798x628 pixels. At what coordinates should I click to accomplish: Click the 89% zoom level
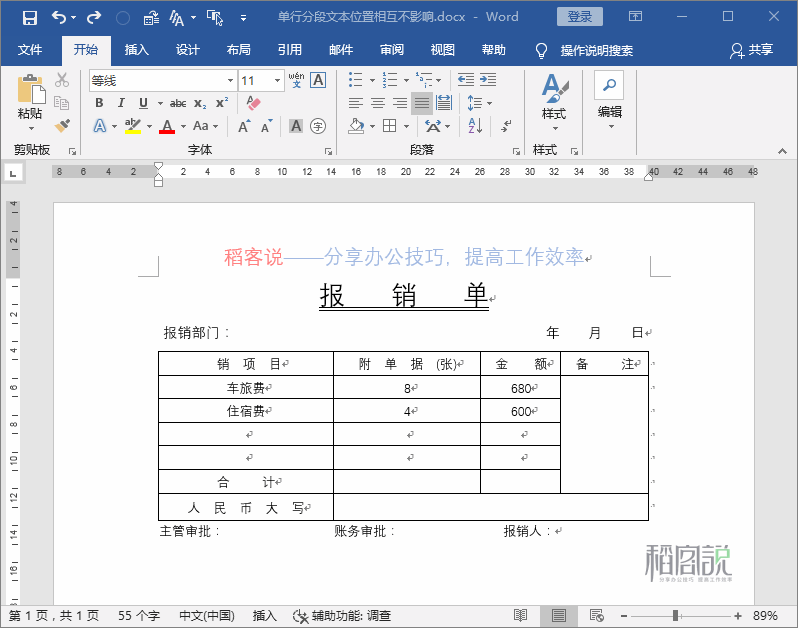tap(765, 616)
